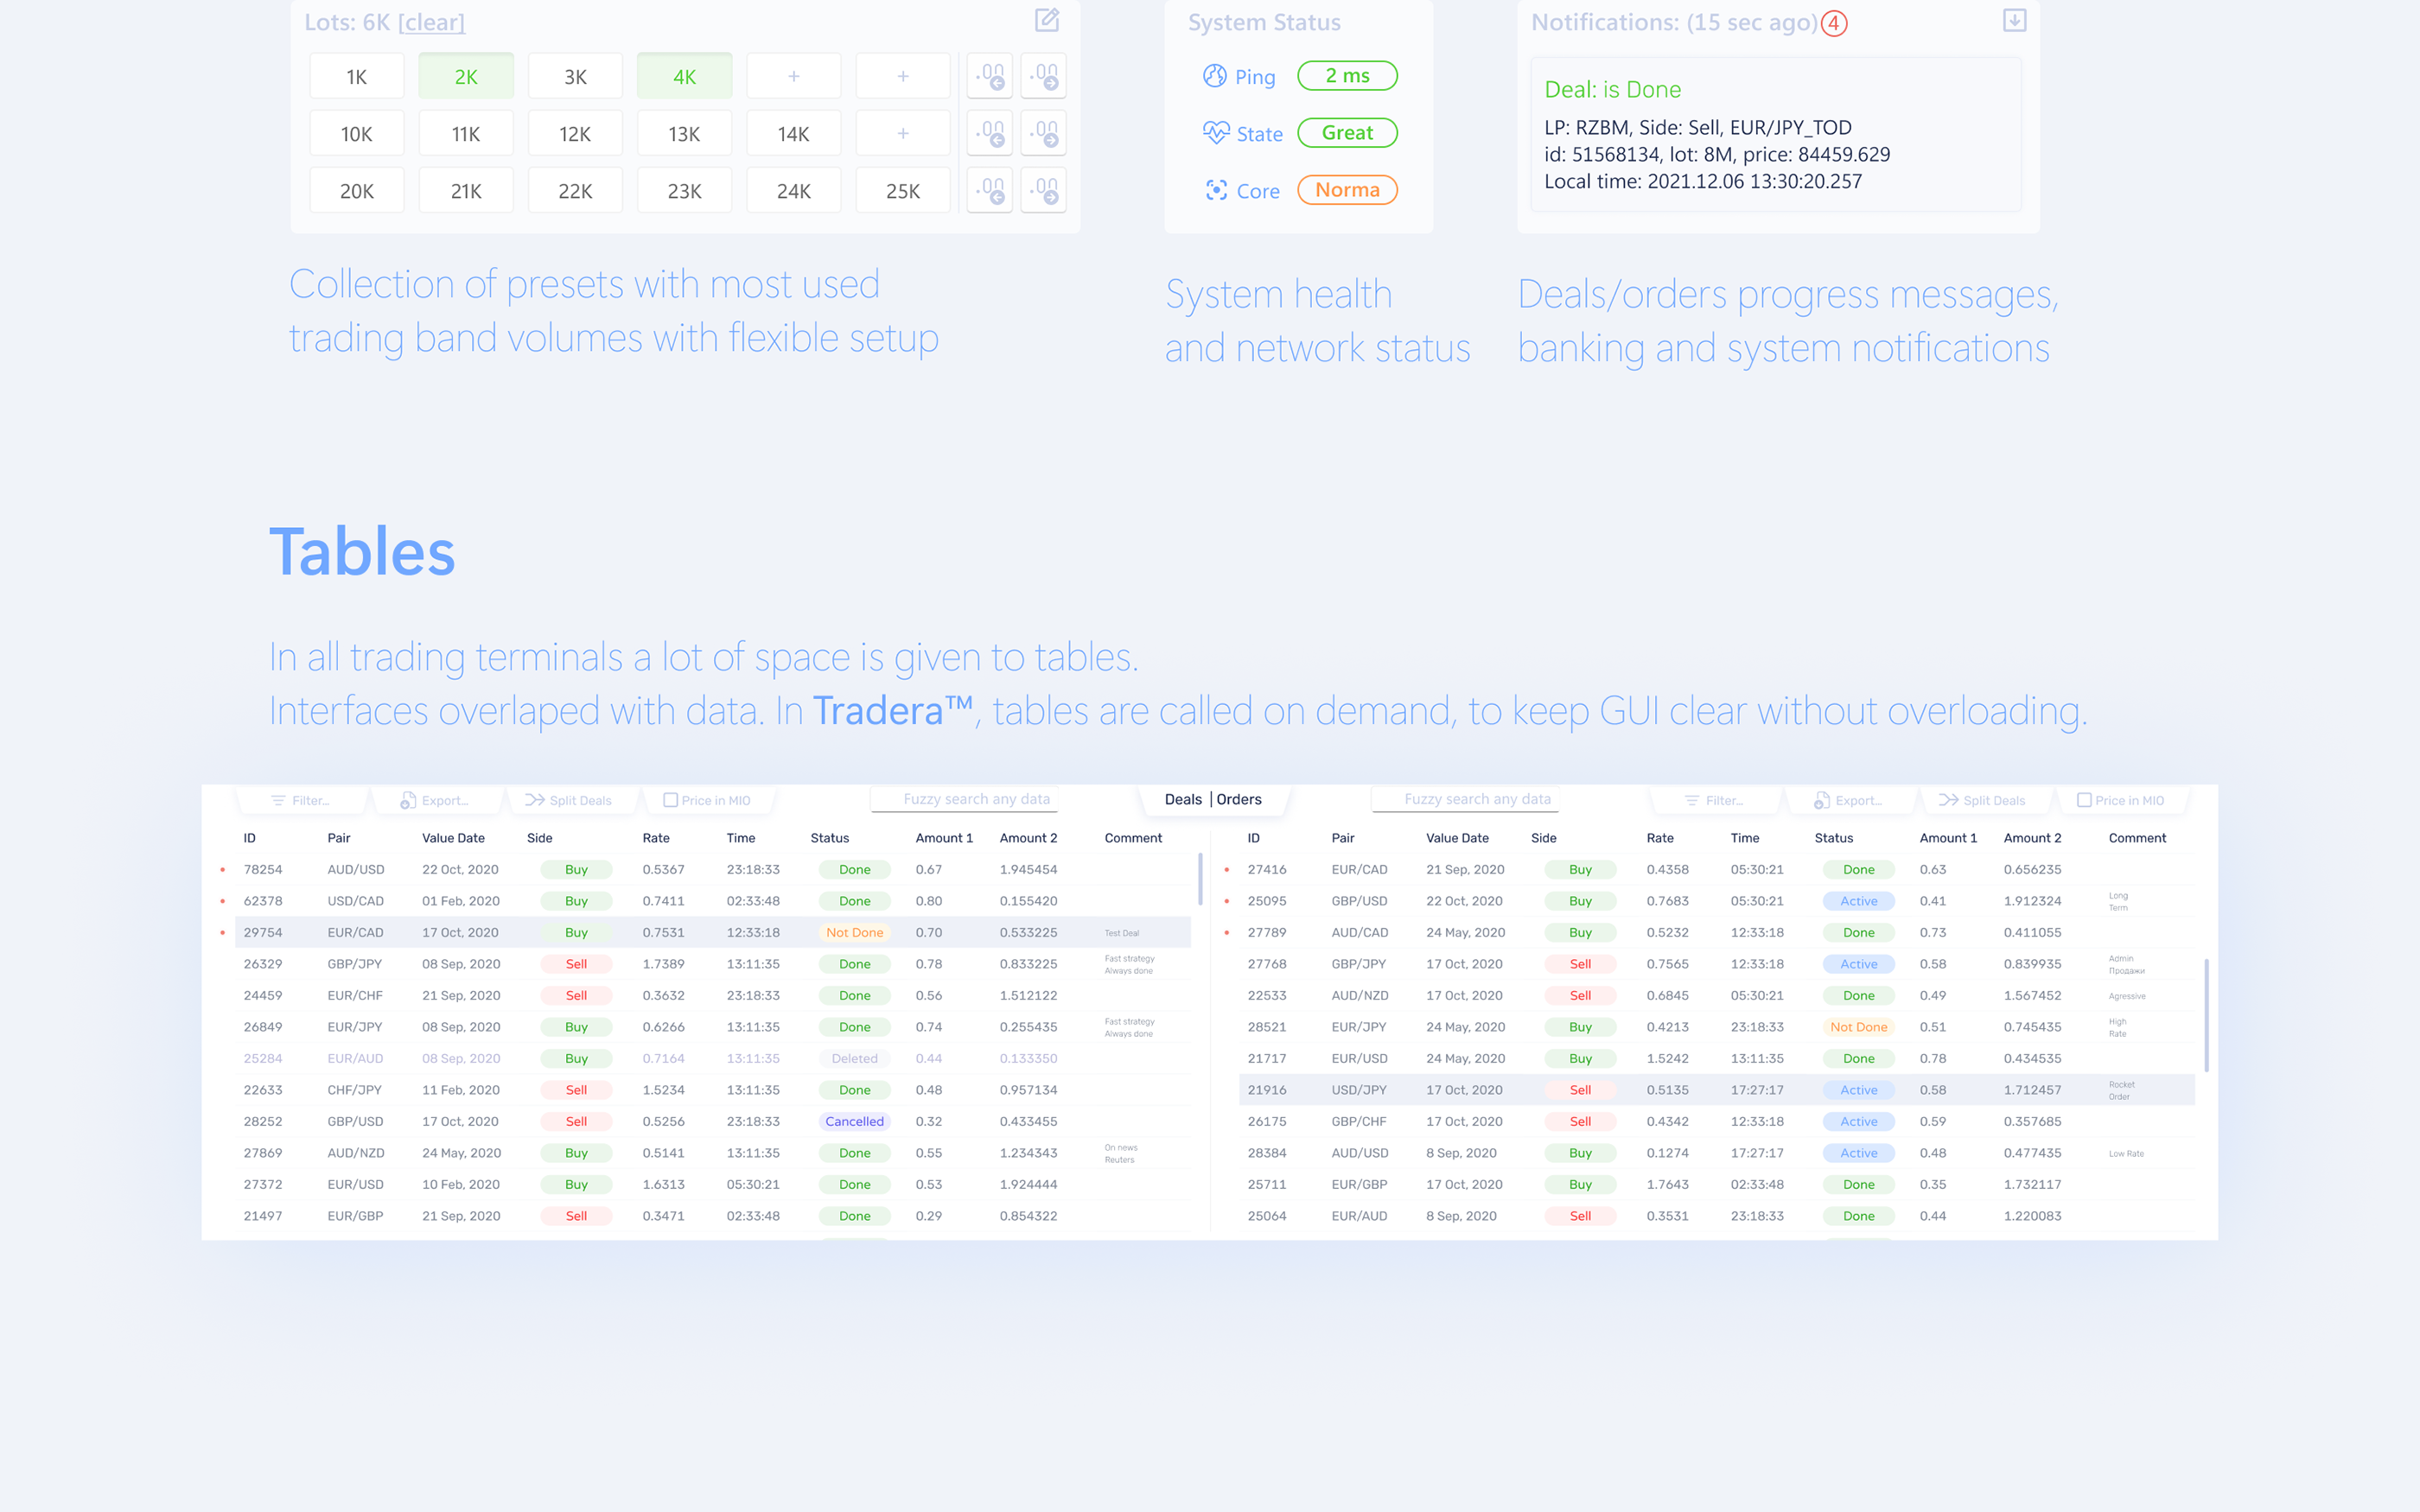Shift decimals right using the .00 icon

point(1045,75)
